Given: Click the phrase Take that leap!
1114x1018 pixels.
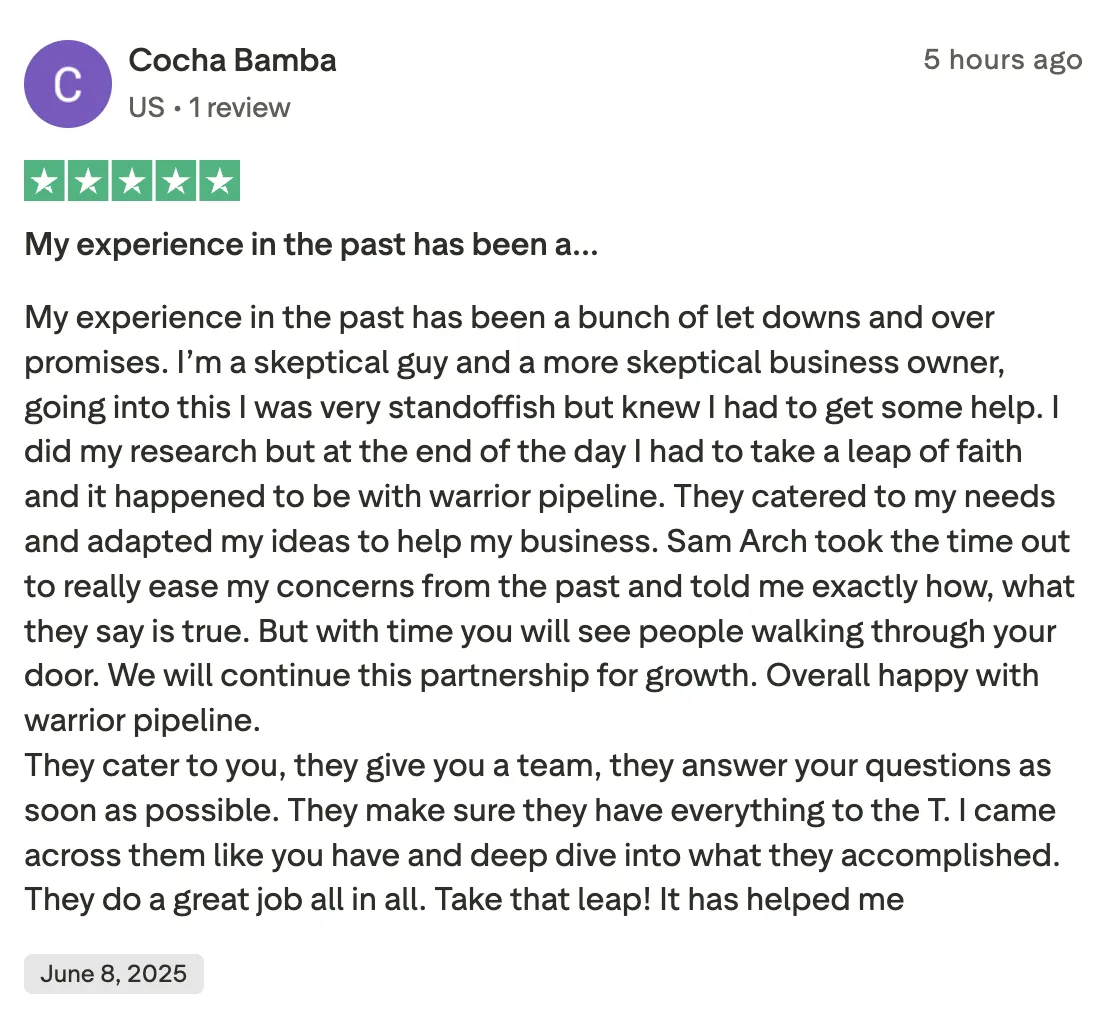Looking at the screenshot, I should (543, 899).
